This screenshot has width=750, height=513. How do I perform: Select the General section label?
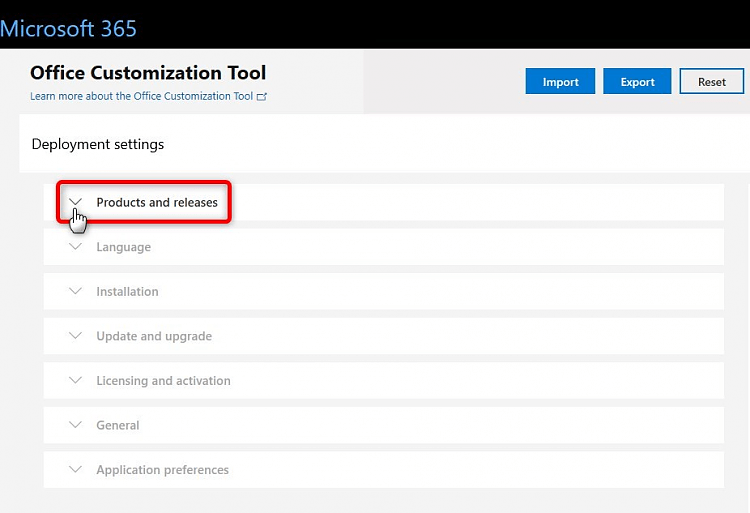point(118,425)
